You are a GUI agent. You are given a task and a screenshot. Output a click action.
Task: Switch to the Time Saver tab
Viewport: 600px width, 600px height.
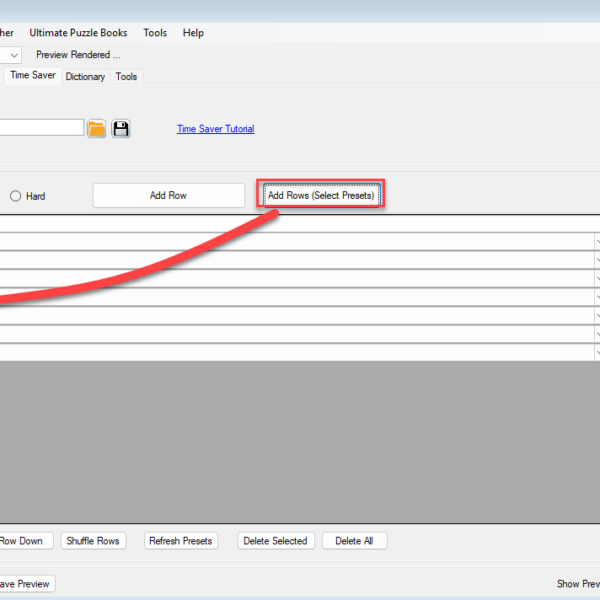[32, 75]
